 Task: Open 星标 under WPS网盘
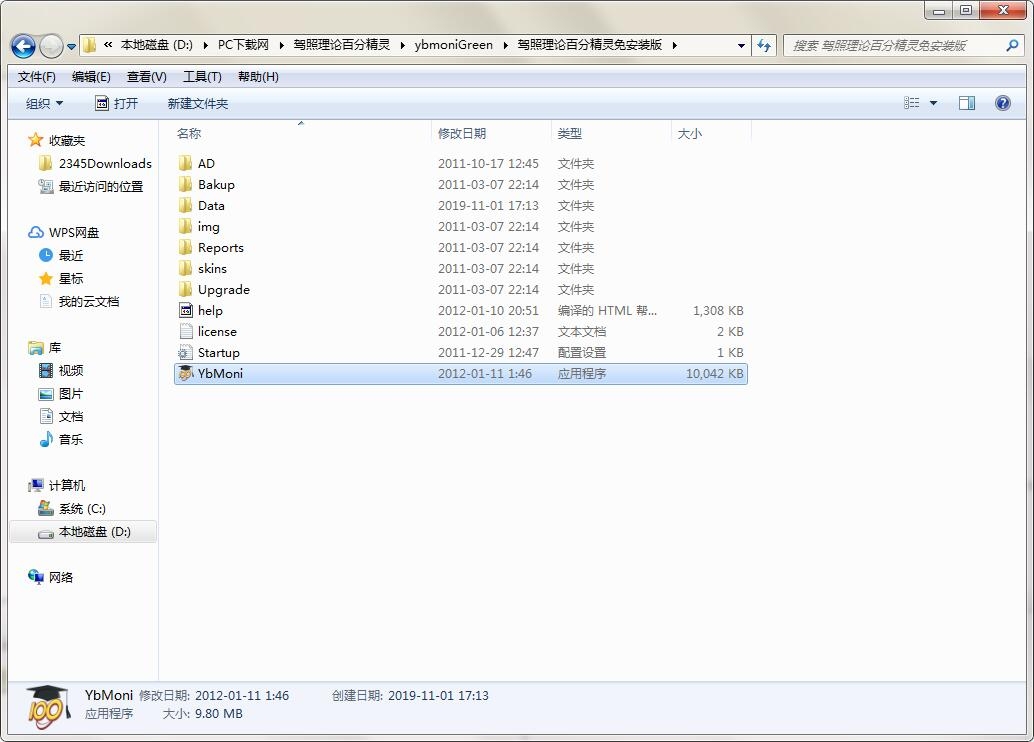pyautogui.click(x=61, y=278)
